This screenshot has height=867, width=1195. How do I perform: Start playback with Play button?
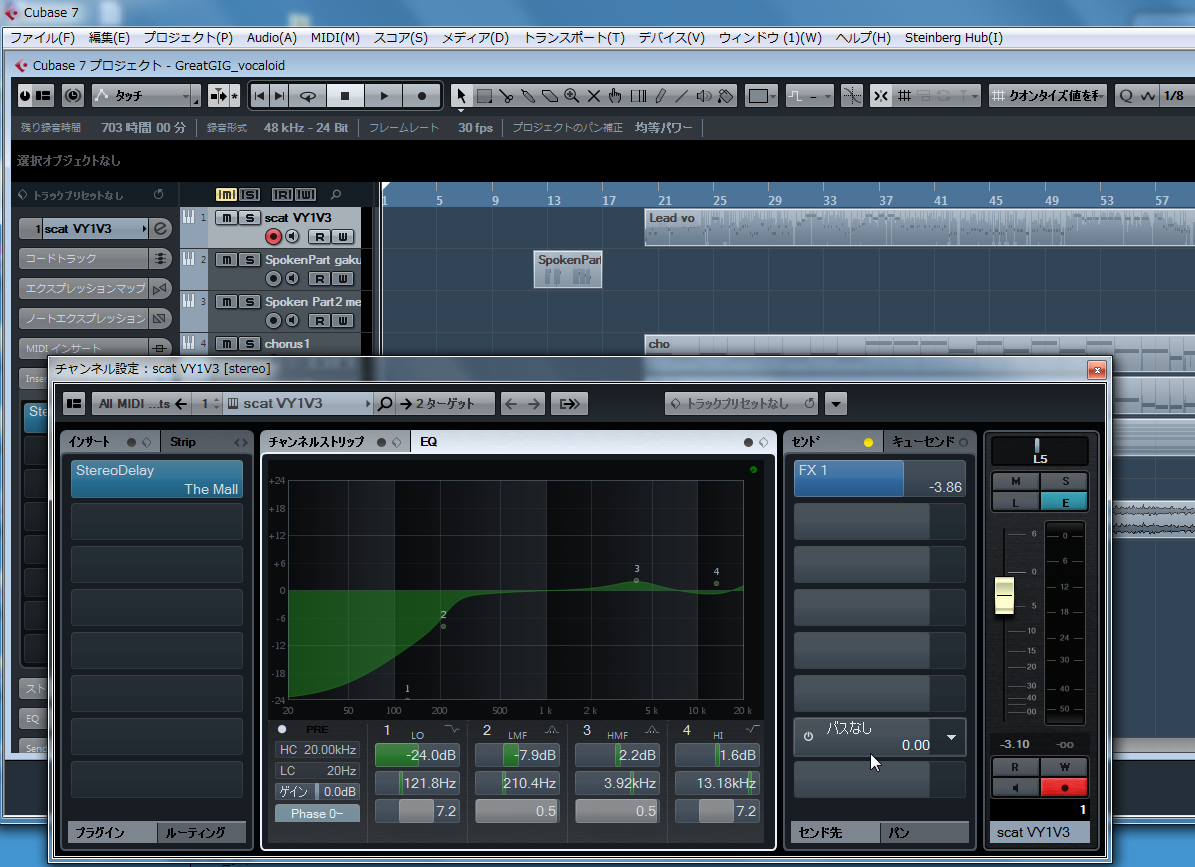[x=384, y=96]
